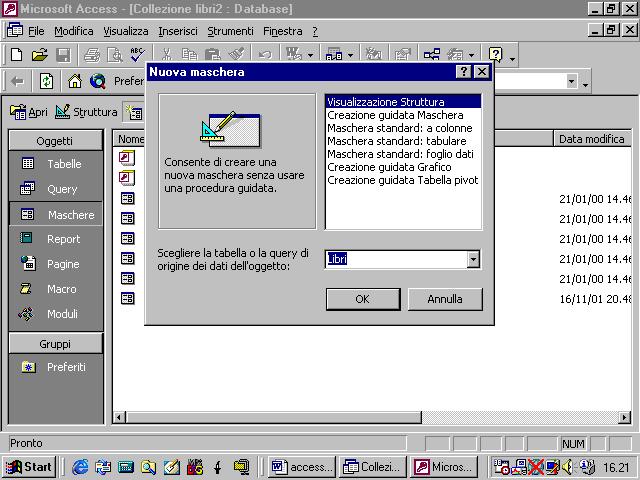Open the address combo box dropdown arrow

[571, 82]
